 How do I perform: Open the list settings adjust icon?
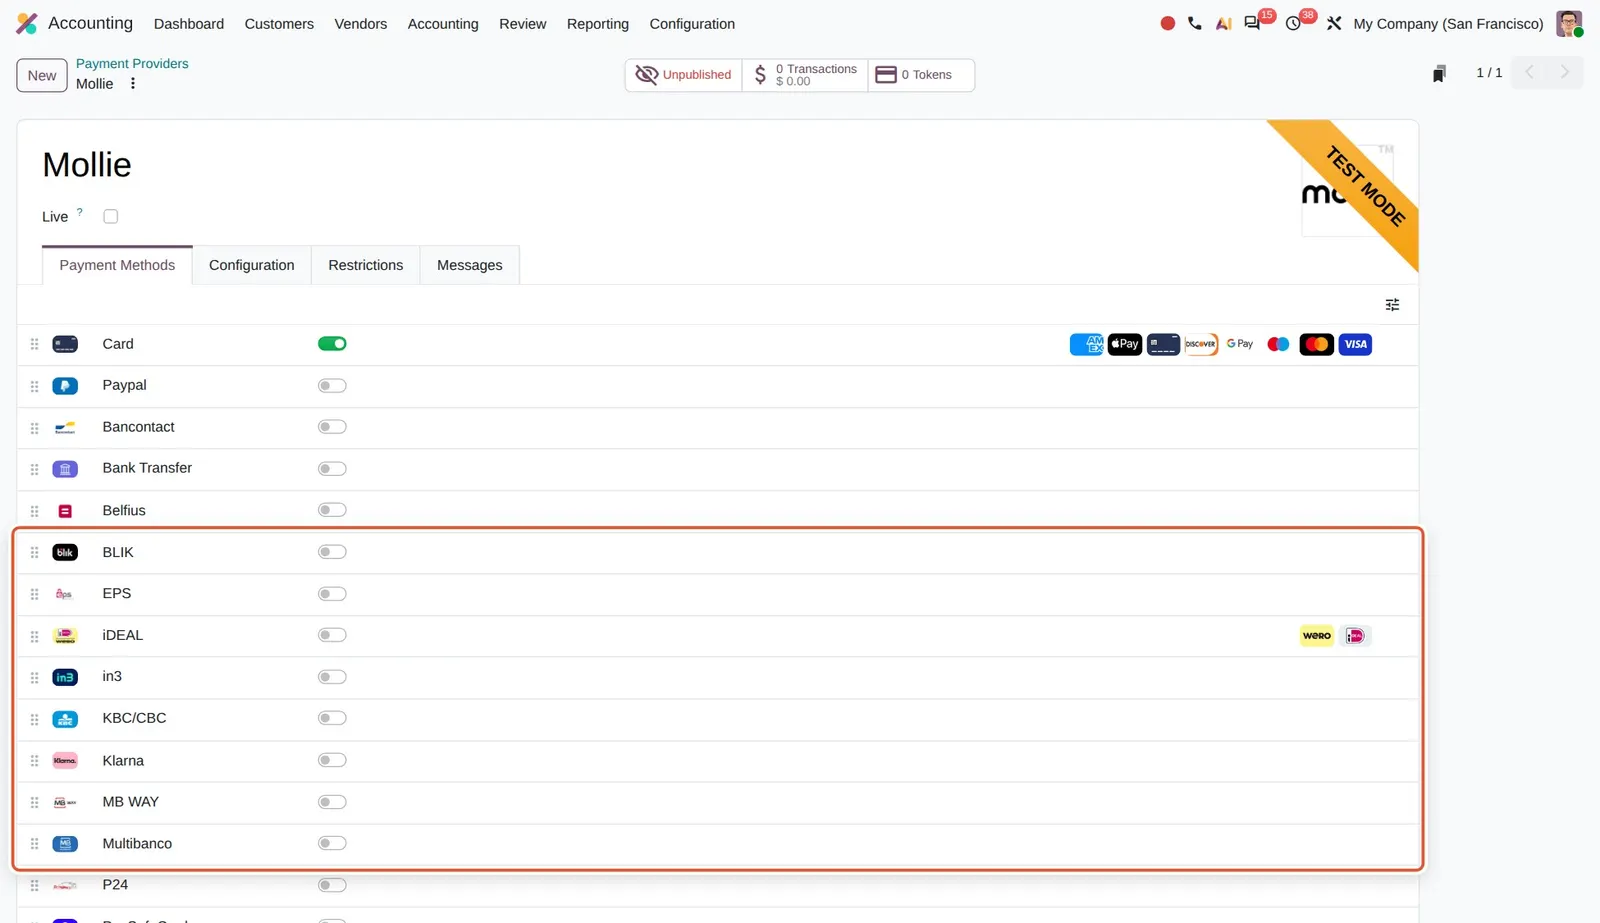(1392, 305)
